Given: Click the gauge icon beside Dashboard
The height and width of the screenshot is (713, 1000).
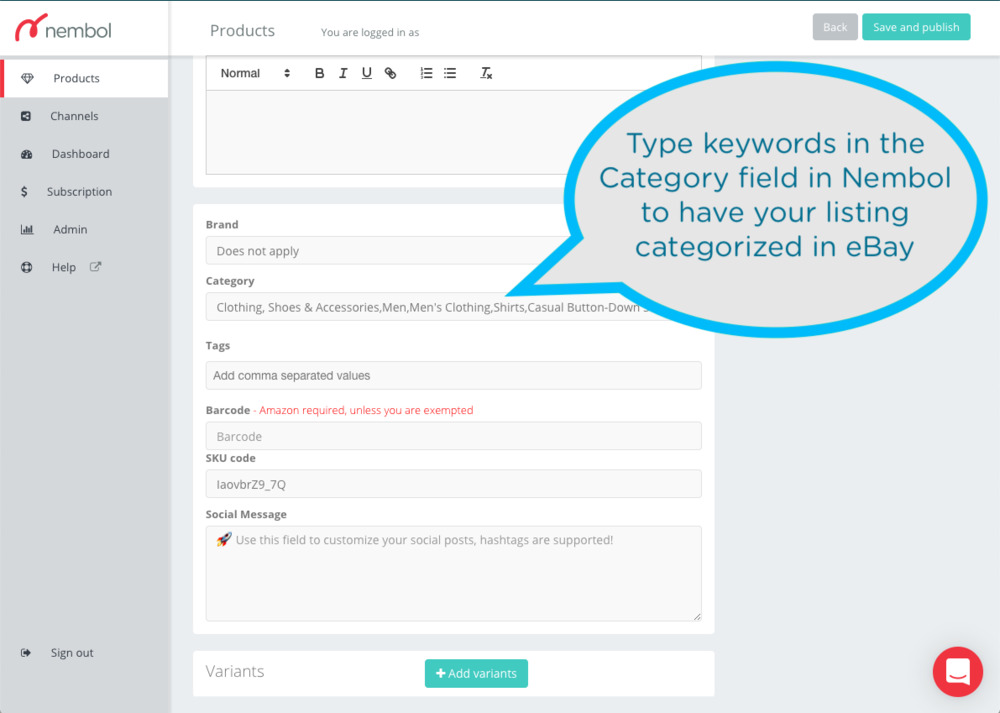Looking at the screenshot, I should [27, 154].
